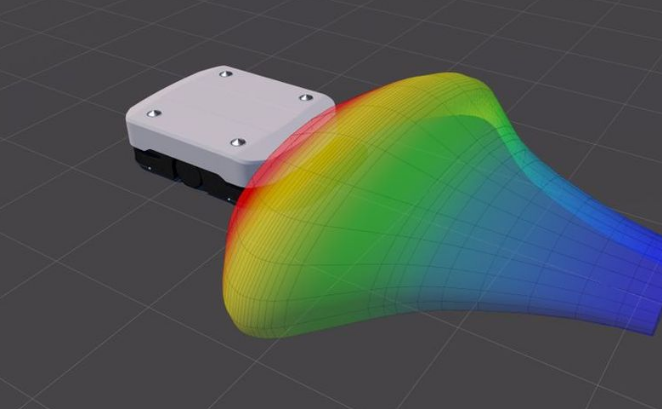Pick the left screw on the device lid
Image resolution: width=662 pixels, height=409 pixels.
(x=153, y=114)
